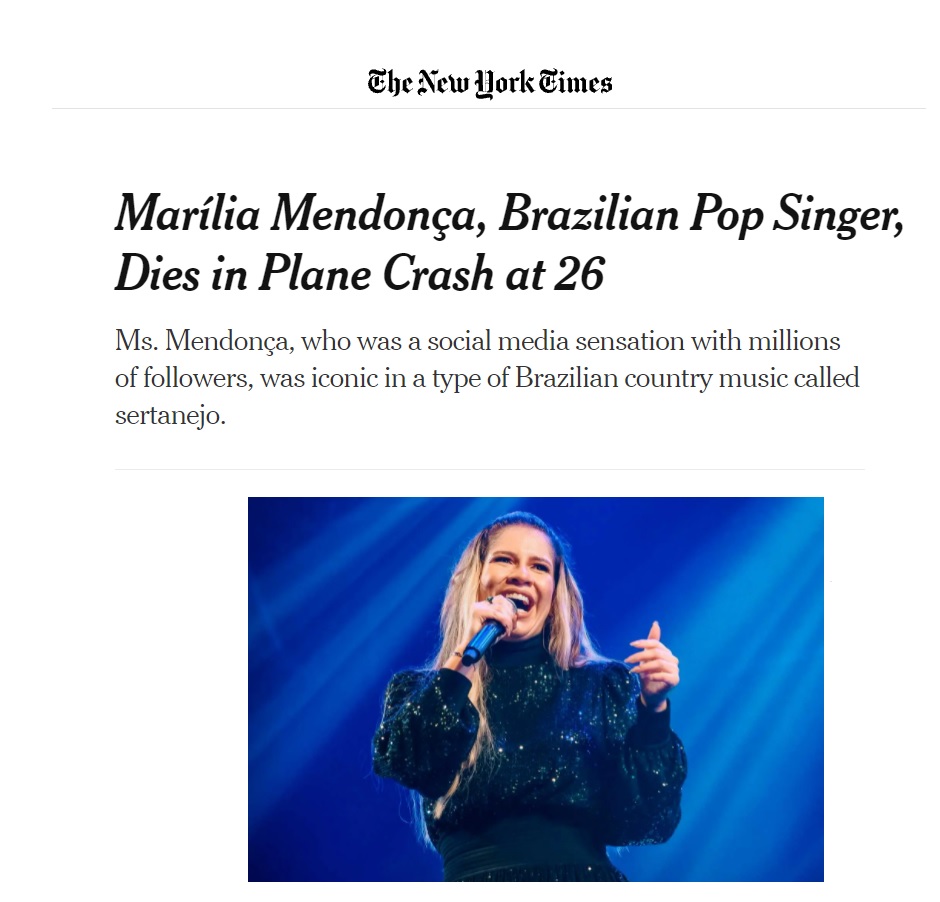Click "Ms. Mendonça" in the summary

[204, 341]
